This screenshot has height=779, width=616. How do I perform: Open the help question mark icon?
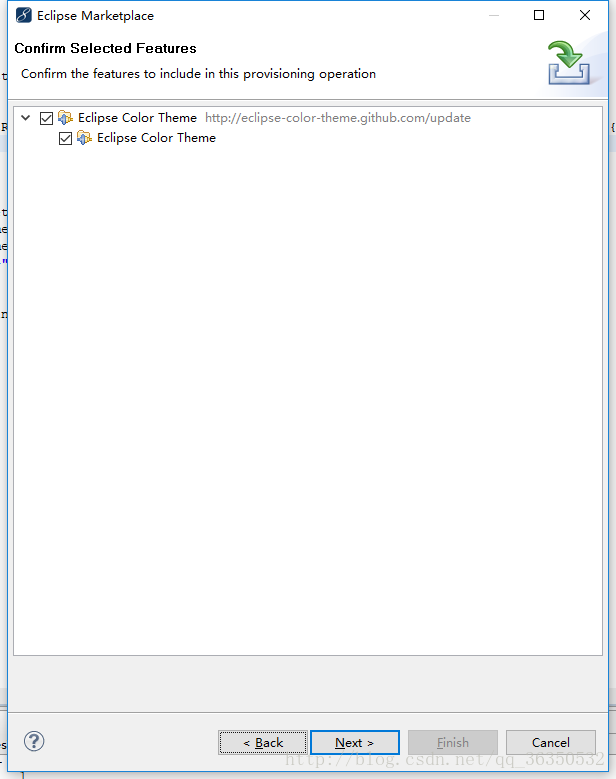click(34, 741)
